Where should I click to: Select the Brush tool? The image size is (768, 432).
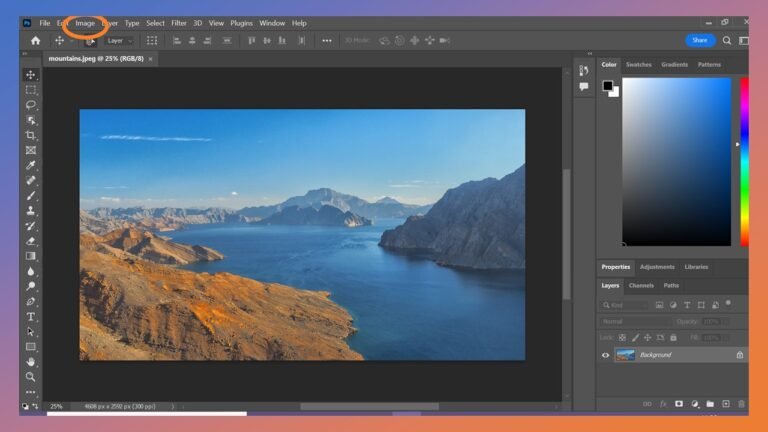coord(30,195)
